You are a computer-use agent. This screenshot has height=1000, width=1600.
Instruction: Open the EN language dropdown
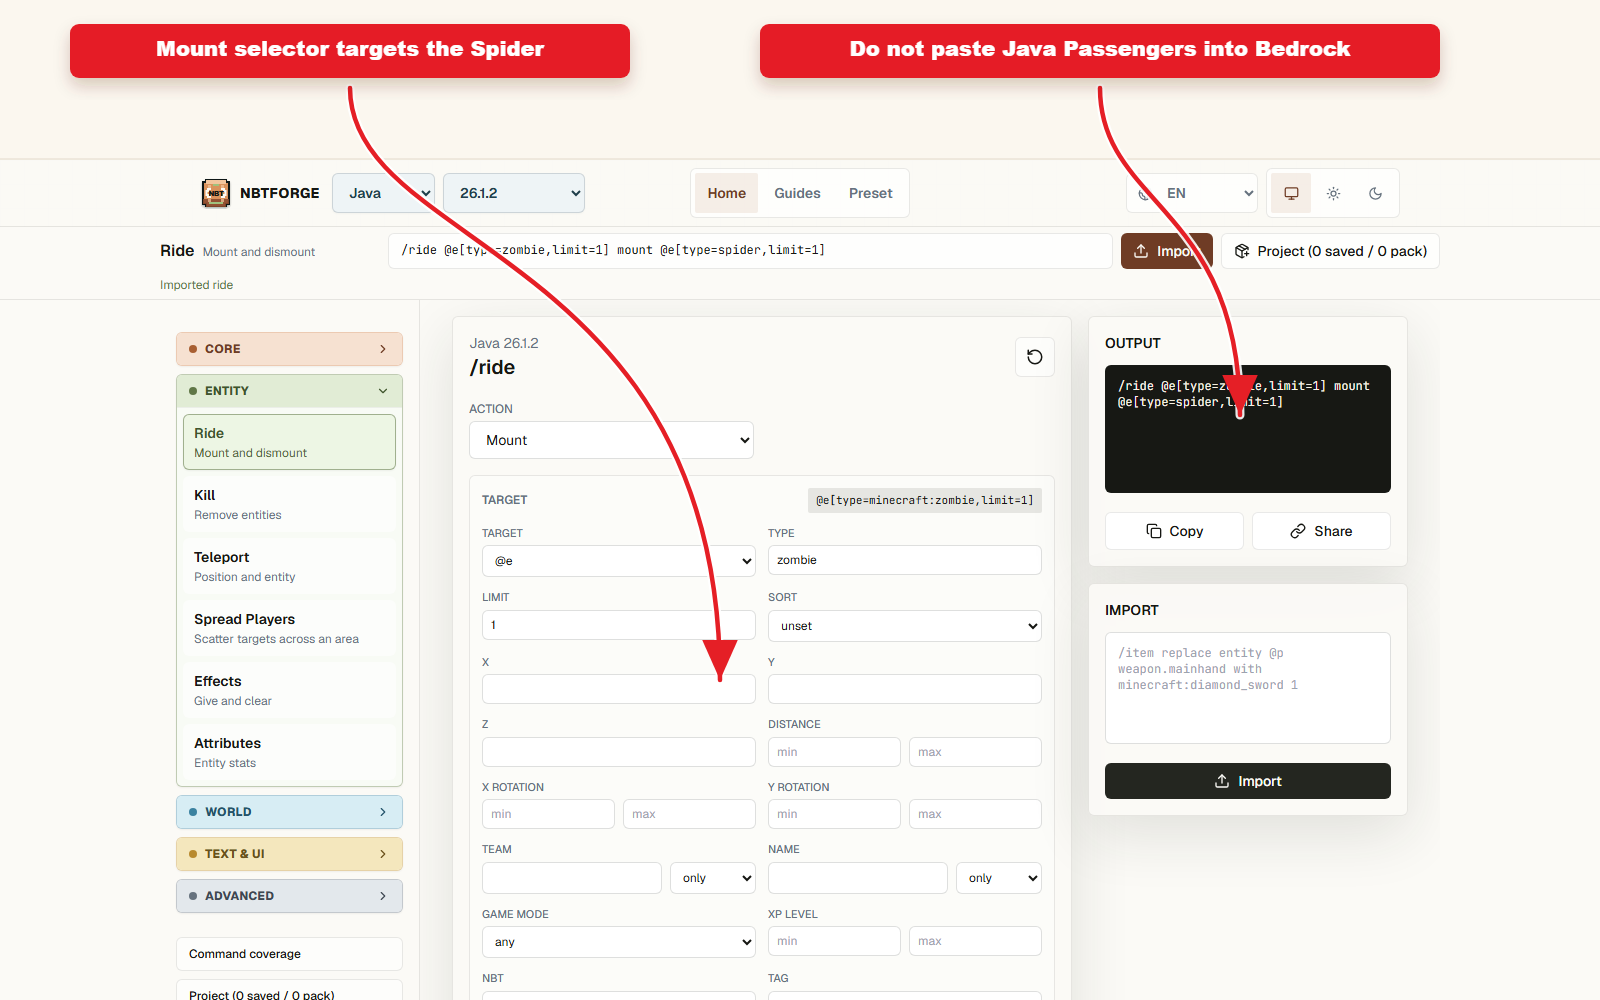pos(1192,193)
